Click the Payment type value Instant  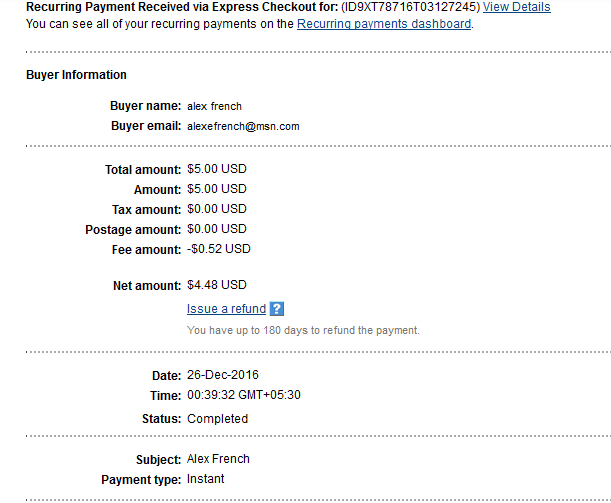click(x=206, y=479)
